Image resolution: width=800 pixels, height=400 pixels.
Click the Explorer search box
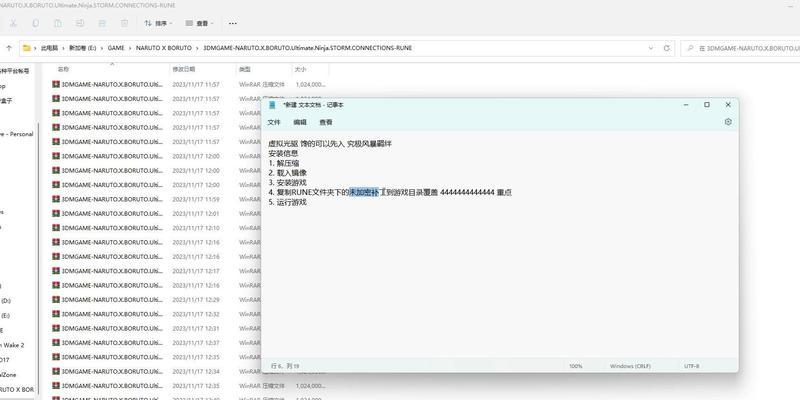pyautogui.click(x=740, y=48)
